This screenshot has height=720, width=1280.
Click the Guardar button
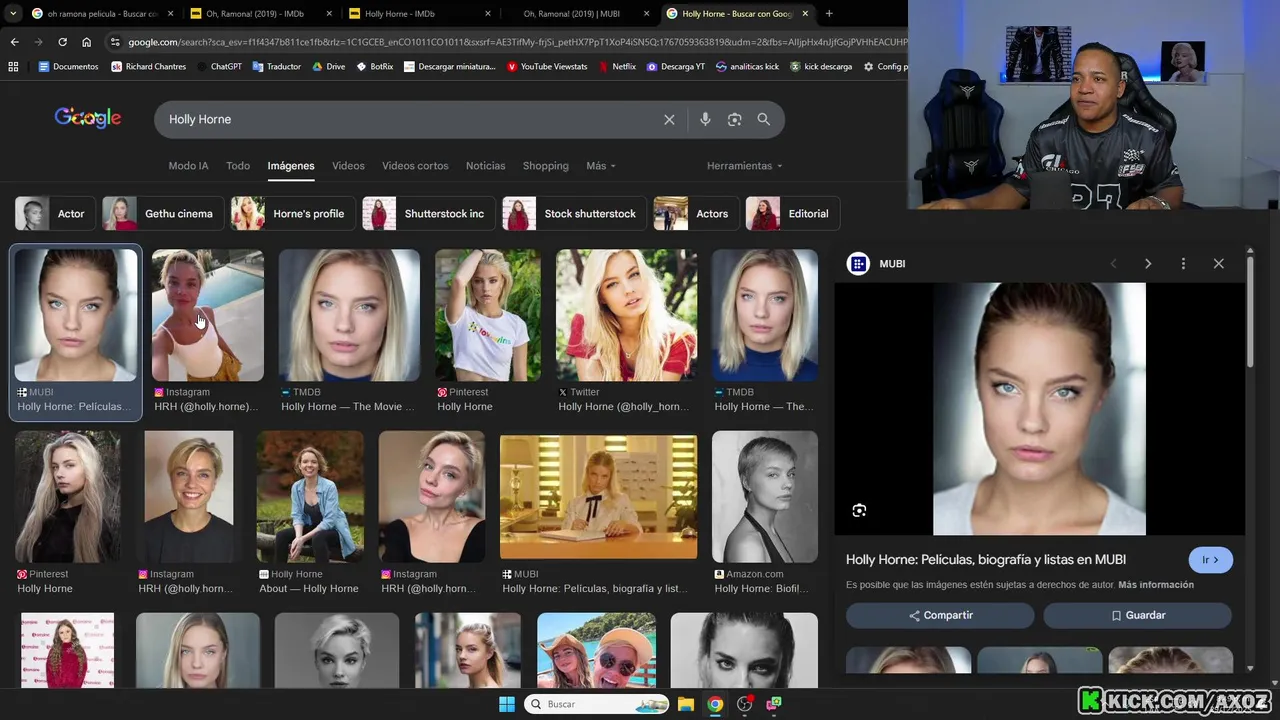tap(1137, 616)
